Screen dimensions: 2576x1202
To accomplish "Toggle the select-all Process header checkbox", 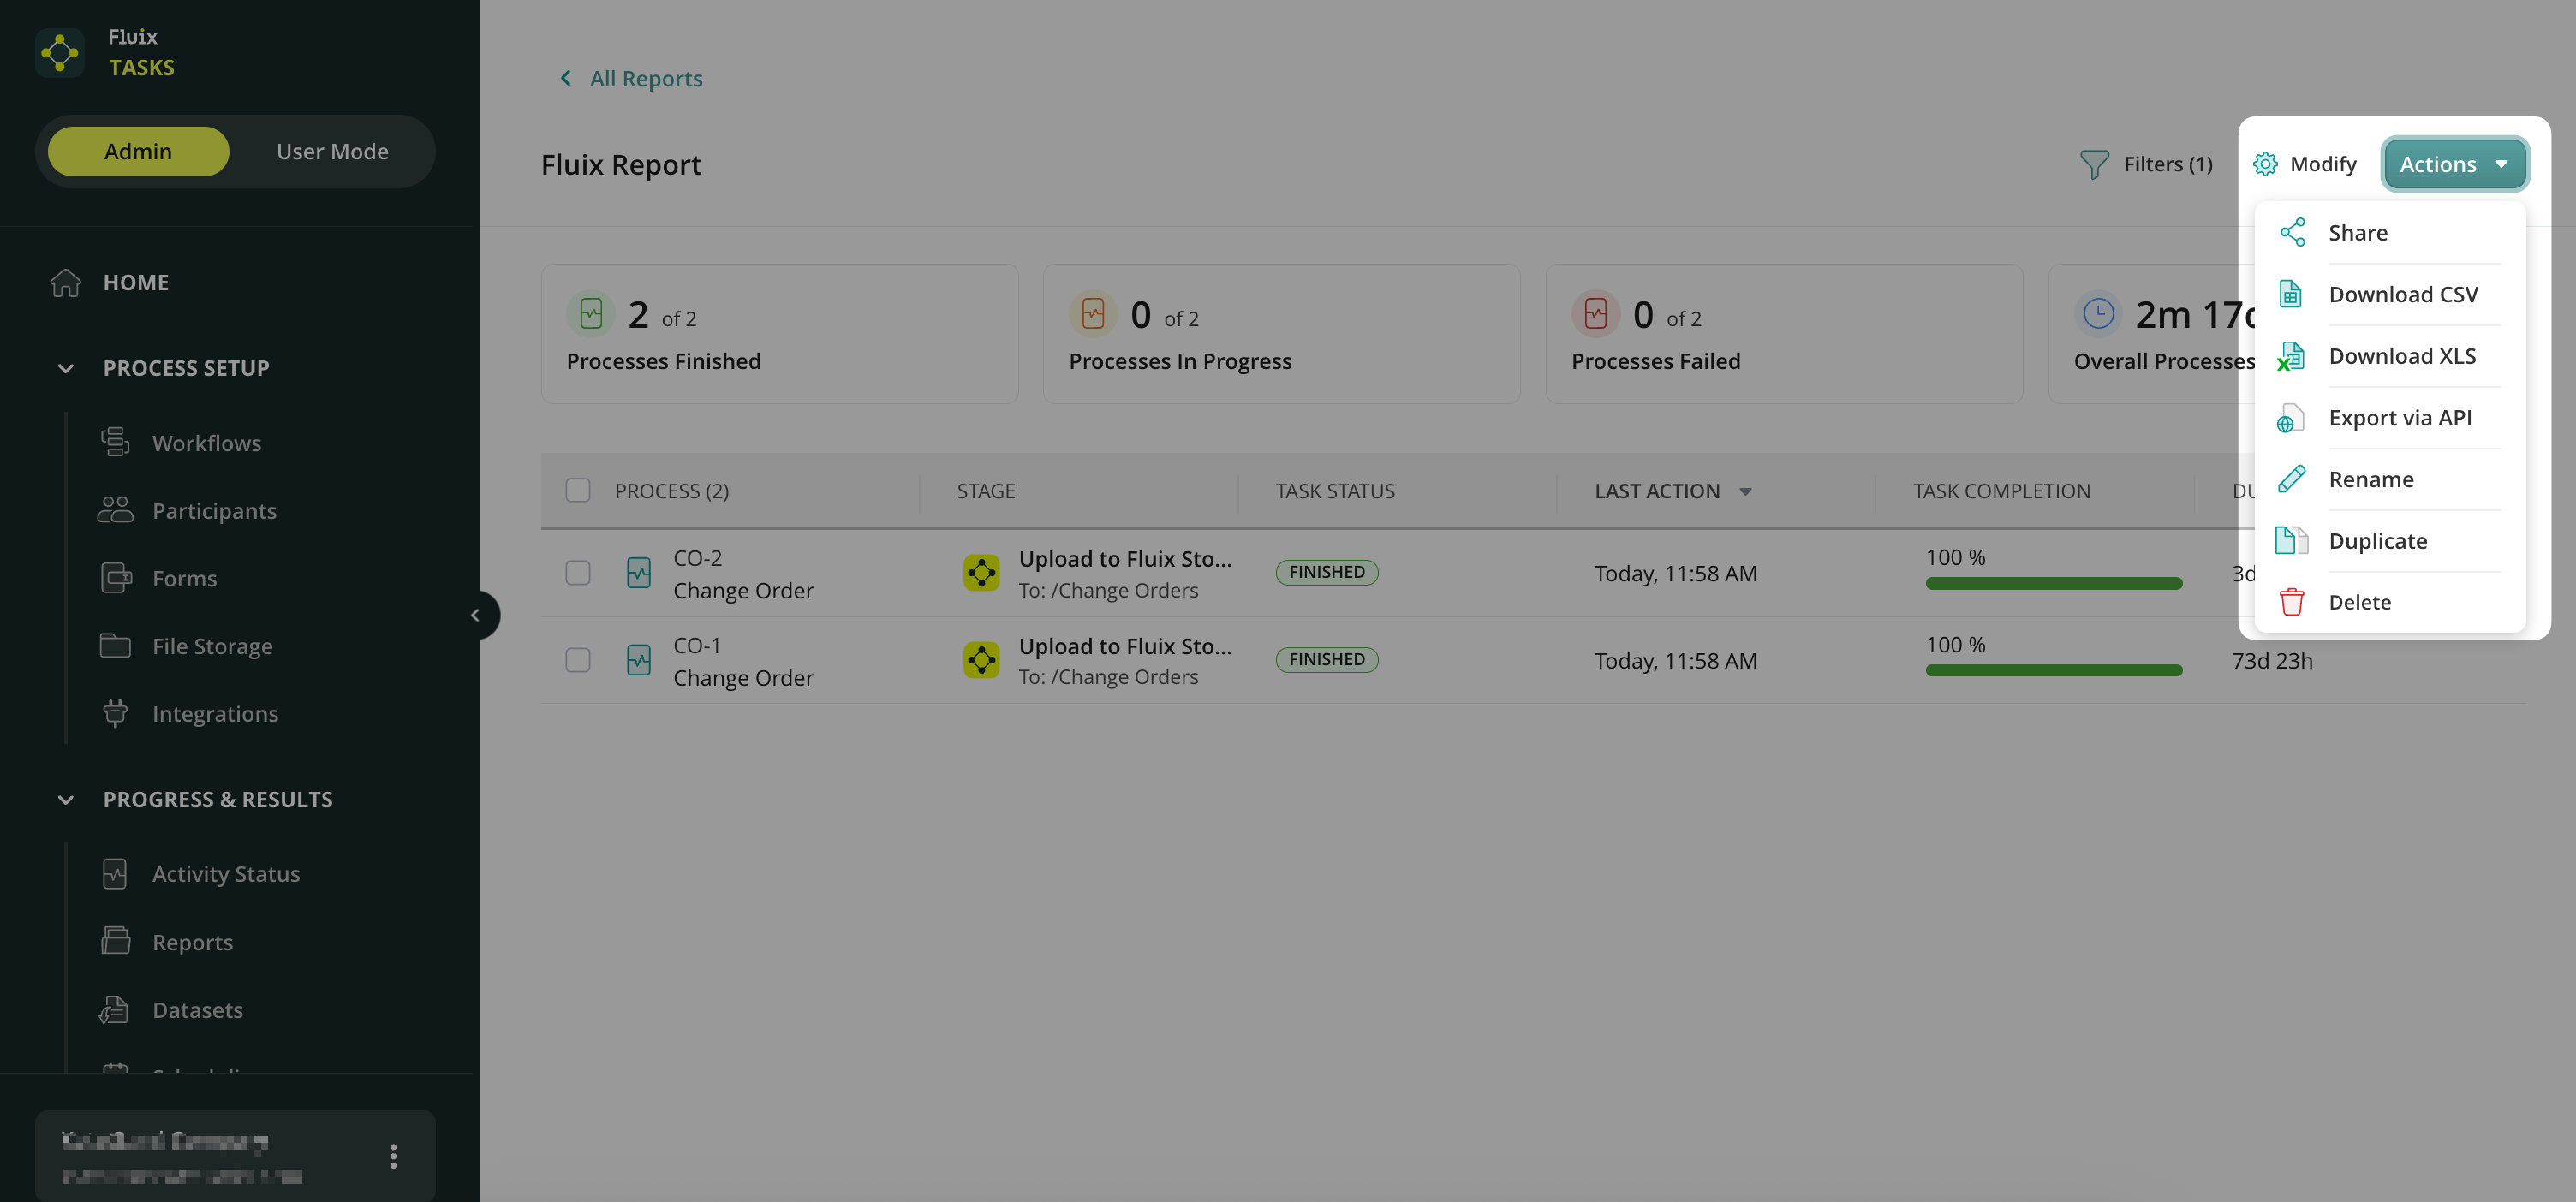I will point(578,490).
